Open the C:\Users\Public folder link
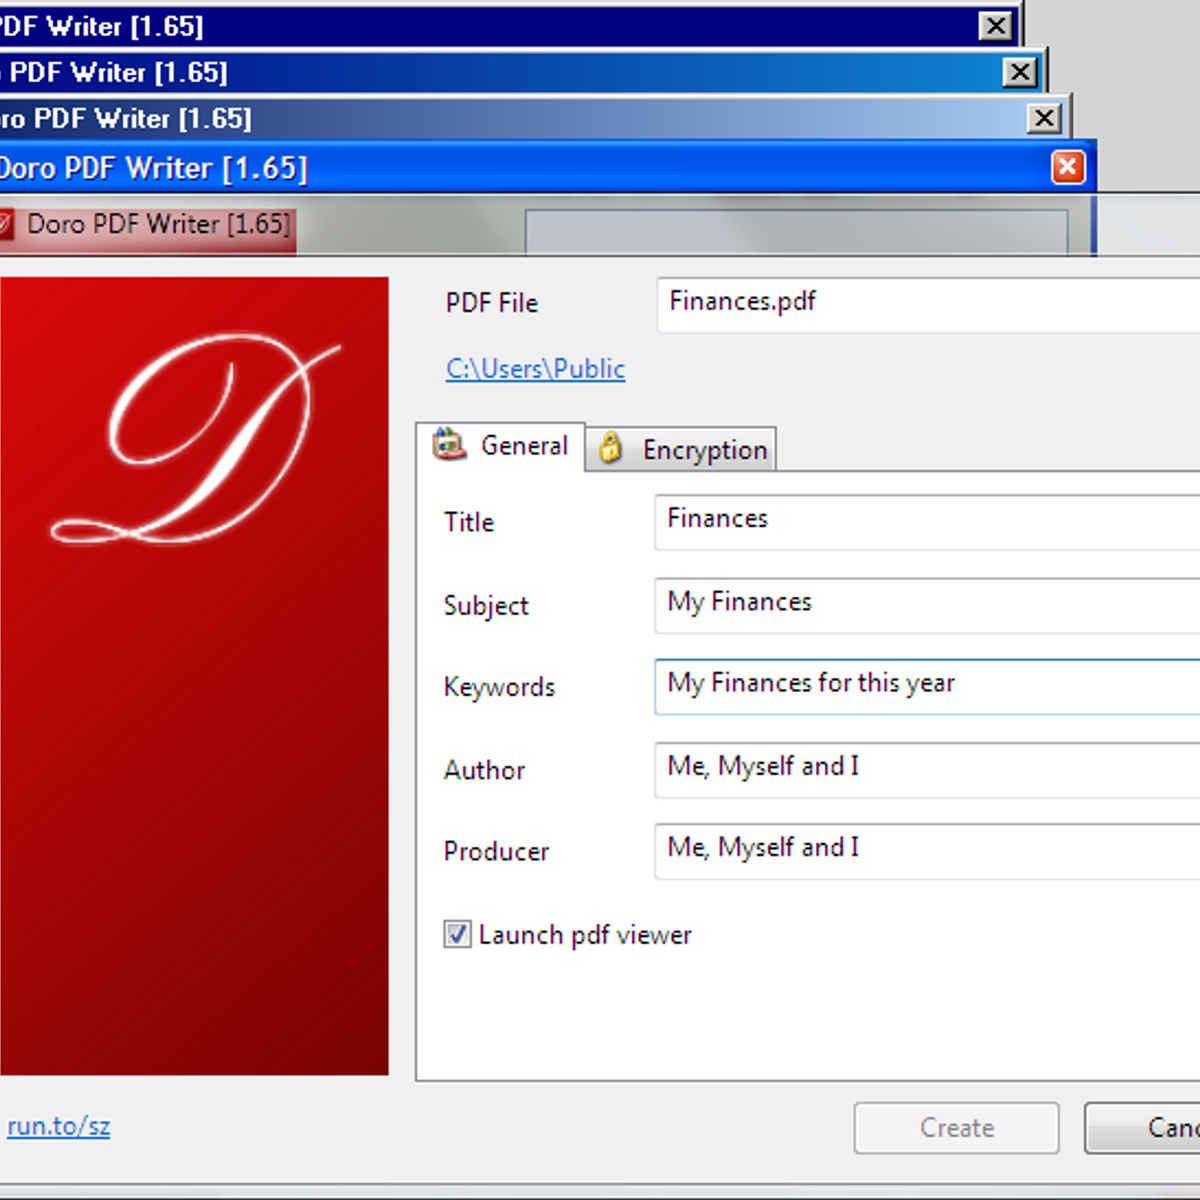 (535, 369)
